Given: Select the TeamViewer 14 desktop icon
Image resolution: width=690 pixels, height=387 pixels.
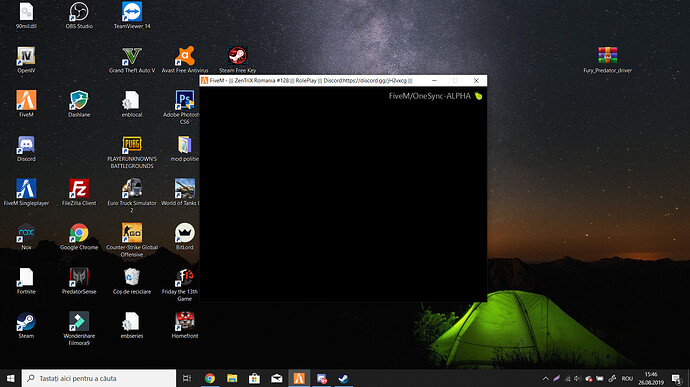Looking at the screenshot, I should click(x=132, y=15).
